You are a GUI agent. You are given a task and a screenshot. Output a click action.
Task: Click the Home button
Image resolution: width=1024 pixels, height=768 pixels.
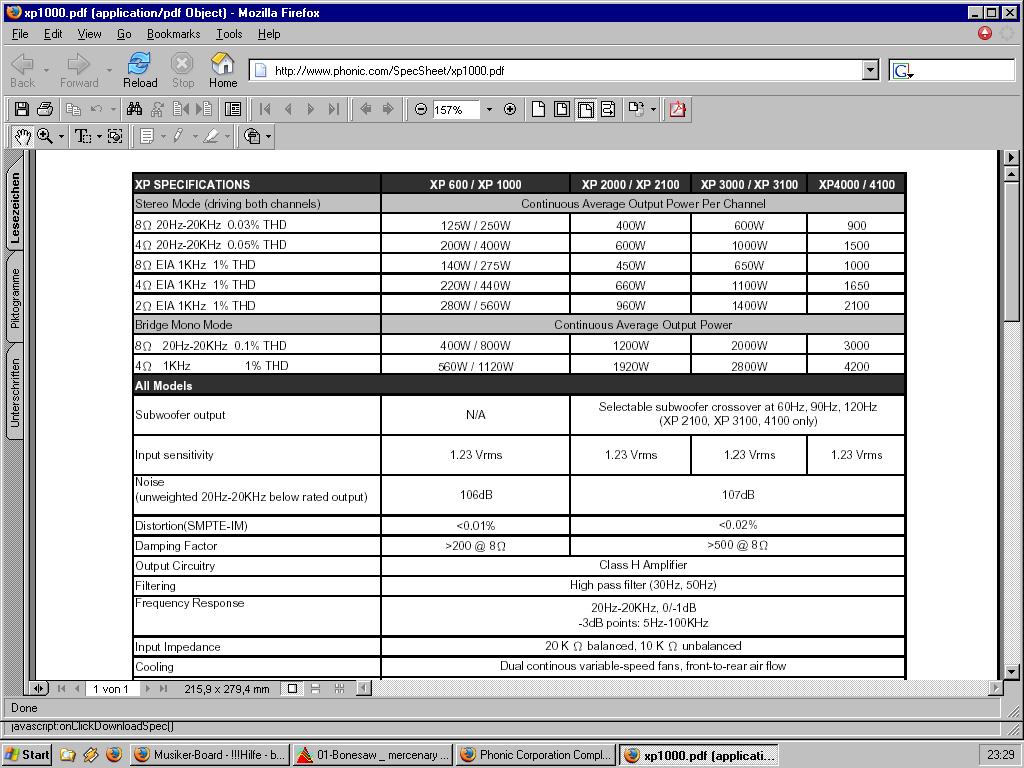pyautogui.click(x=223, y=71)
